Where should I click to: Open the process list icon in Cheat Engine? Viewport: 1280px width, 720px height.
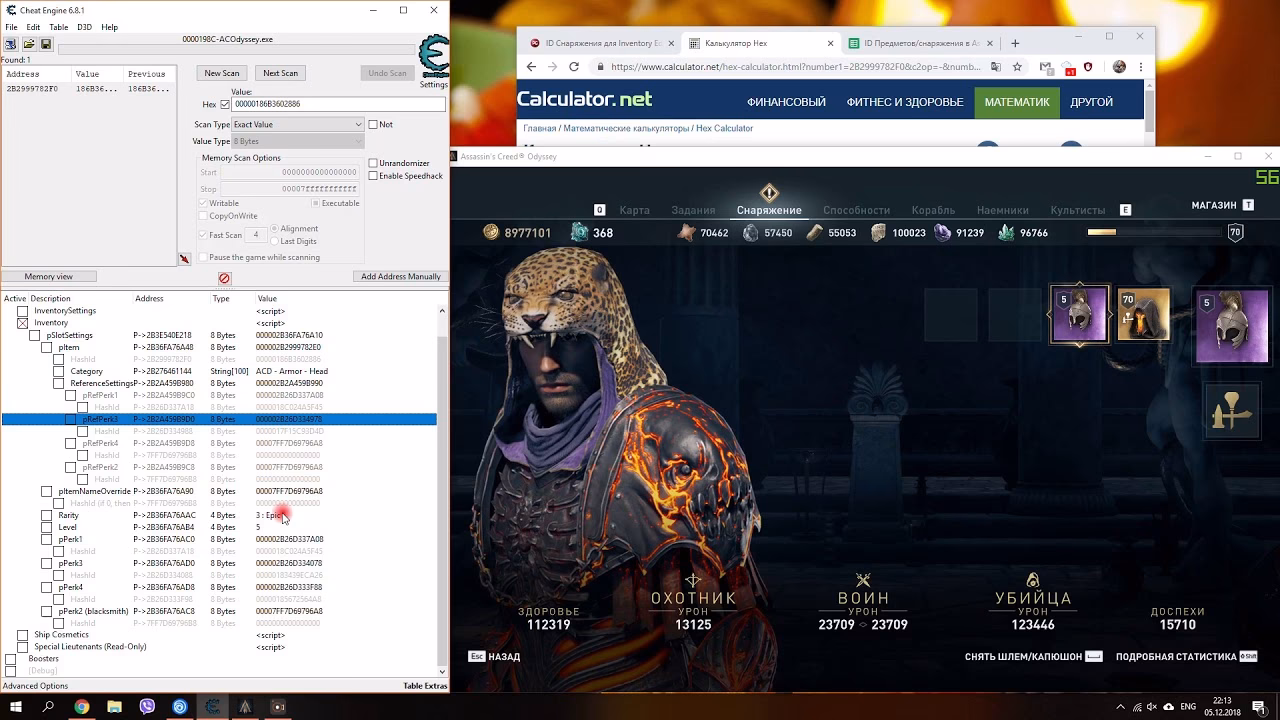(x=11, y=44)
